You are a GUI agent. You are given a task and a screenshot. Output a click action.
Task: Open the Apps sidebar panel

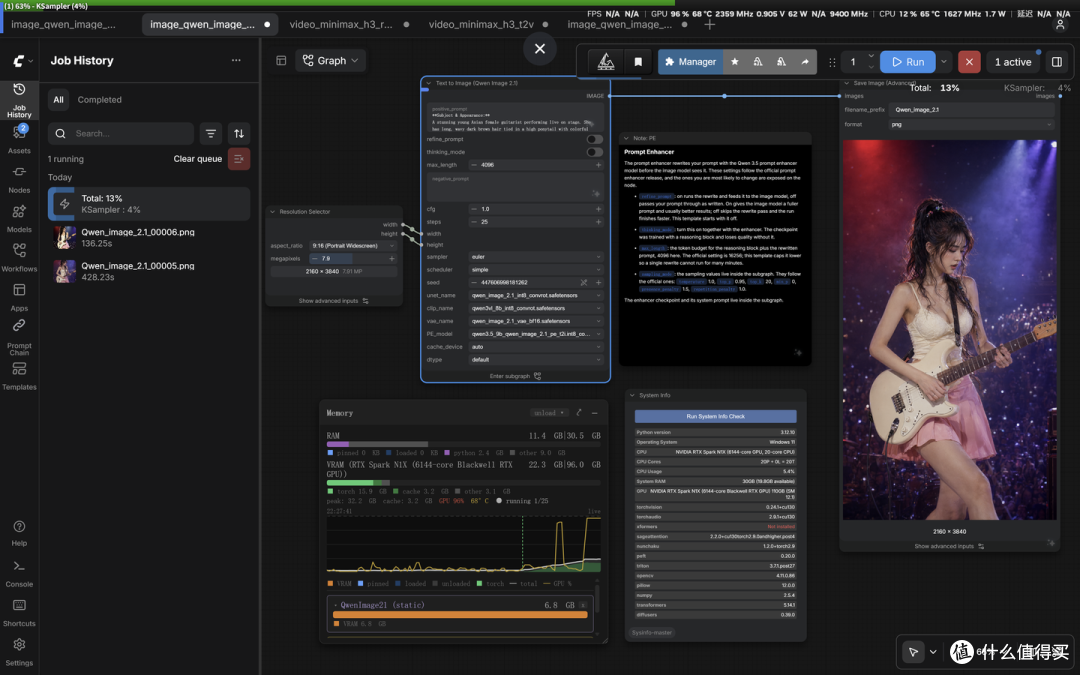pos(19,296)
